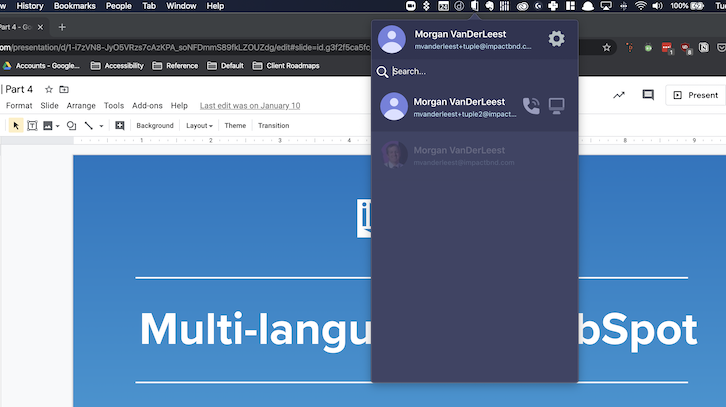Screen dimensions: 726x407
Task: Click the Present button
Action: point(694,95)
